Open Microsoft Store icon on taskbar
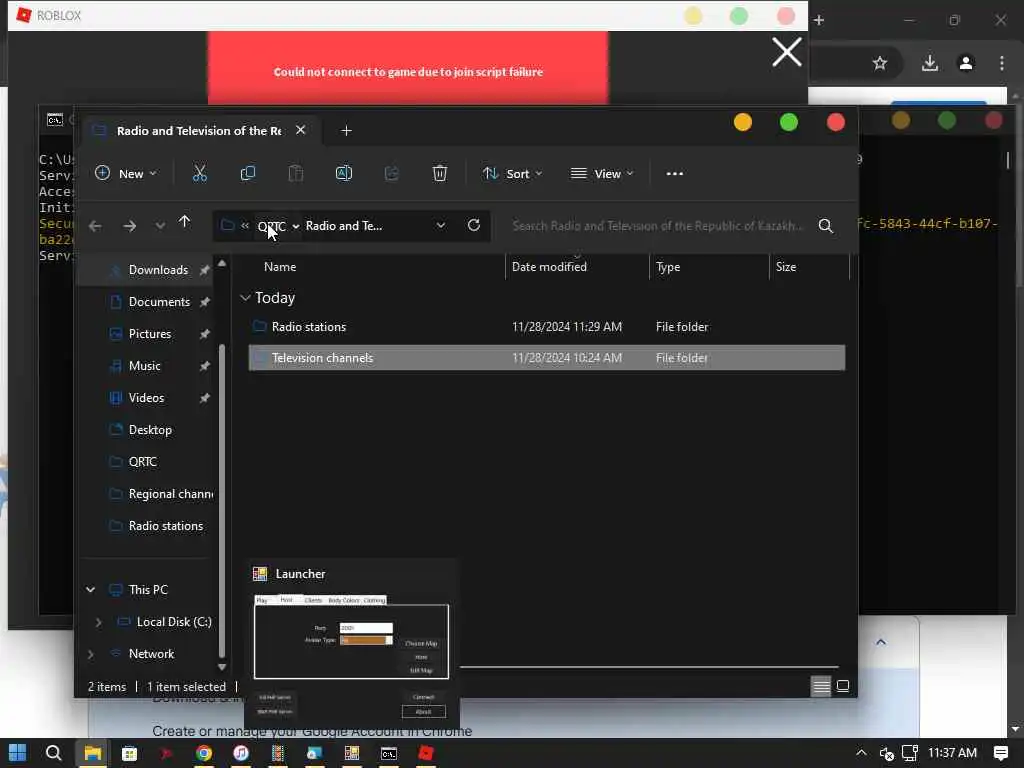This screenshot has width=1024, height=768. (x=129, y=753)
